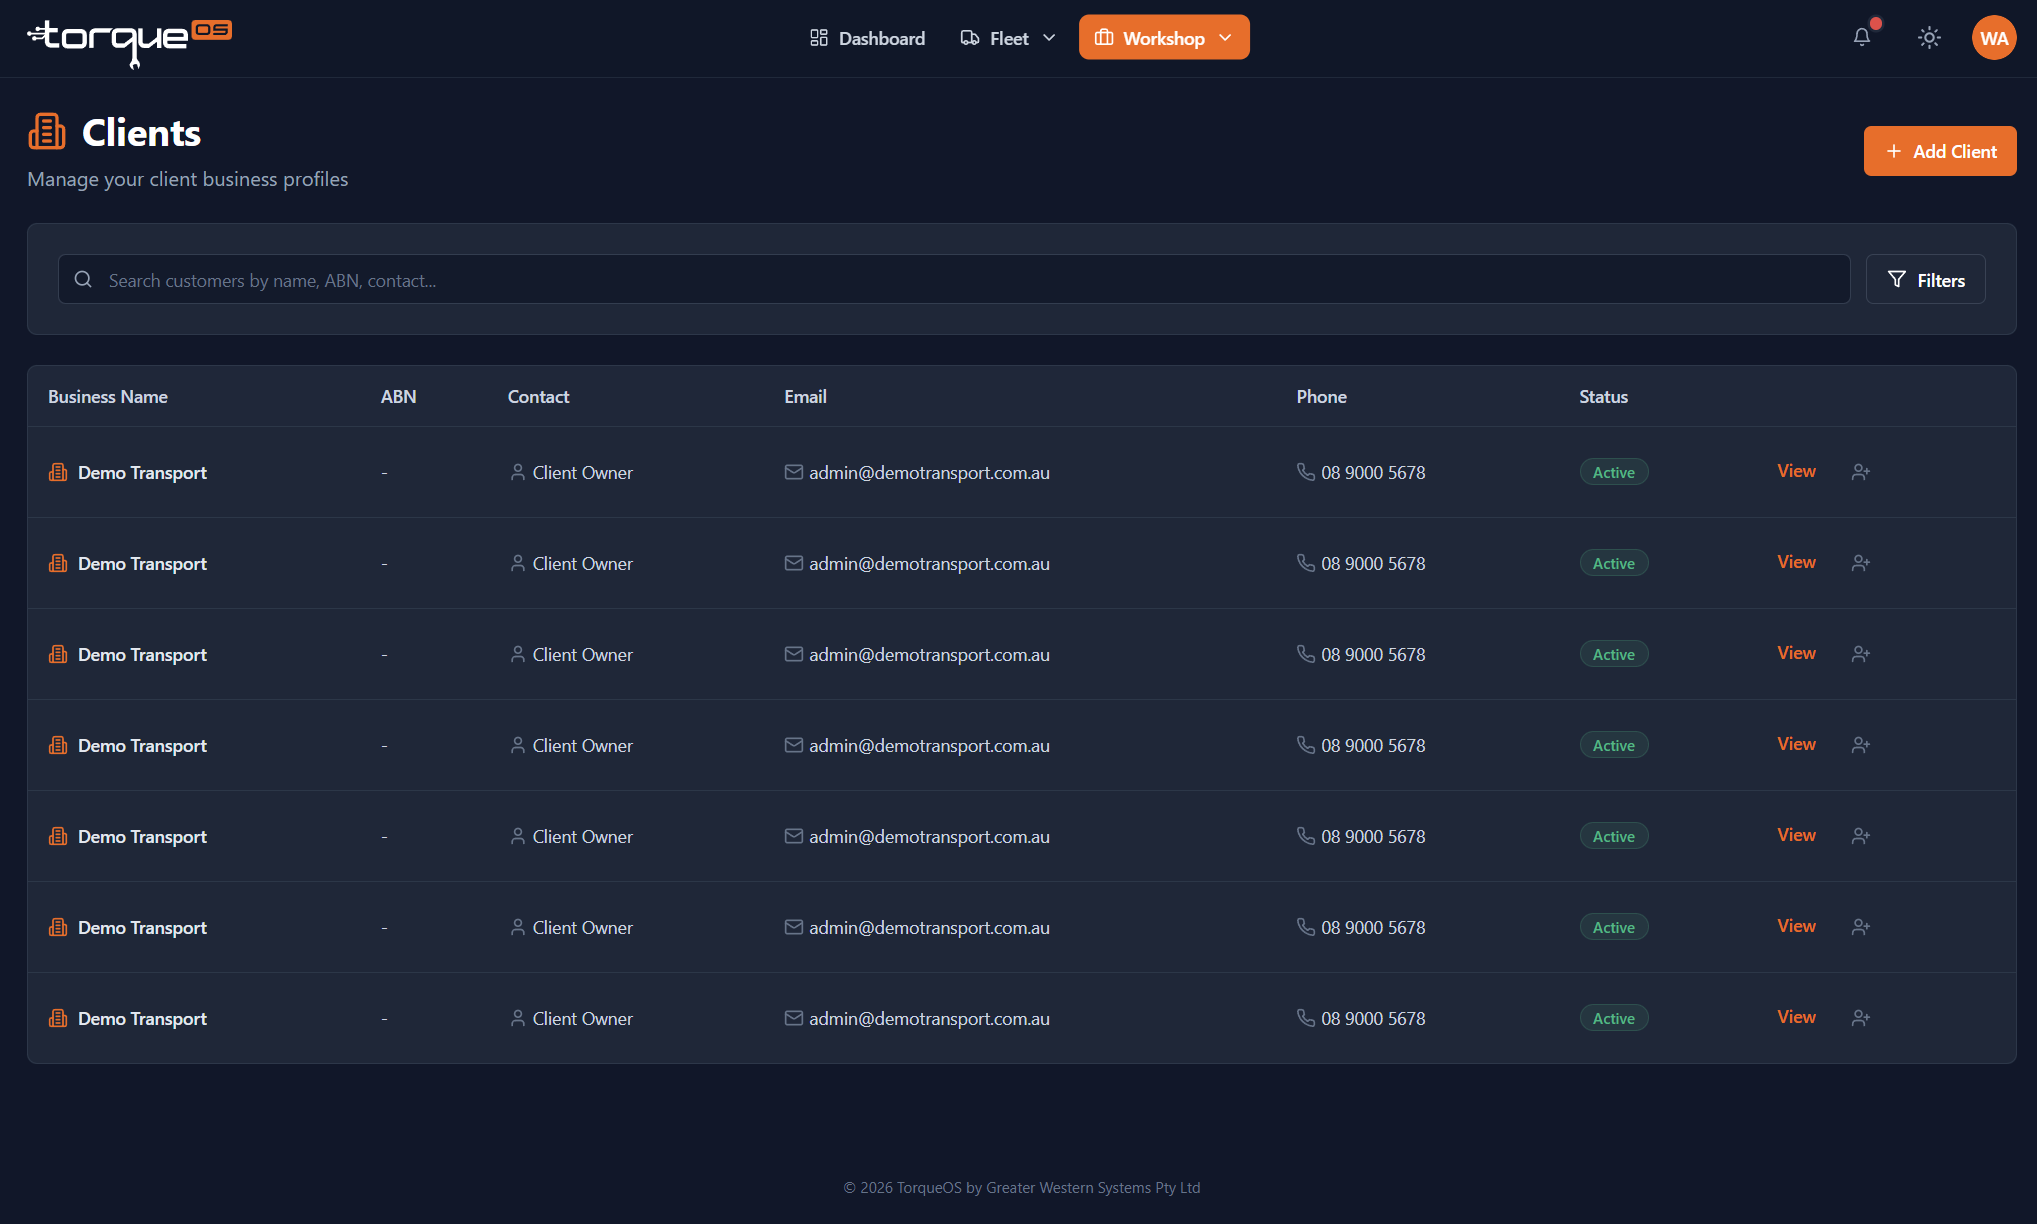Click Client Owner contact in sixth row

582,928
